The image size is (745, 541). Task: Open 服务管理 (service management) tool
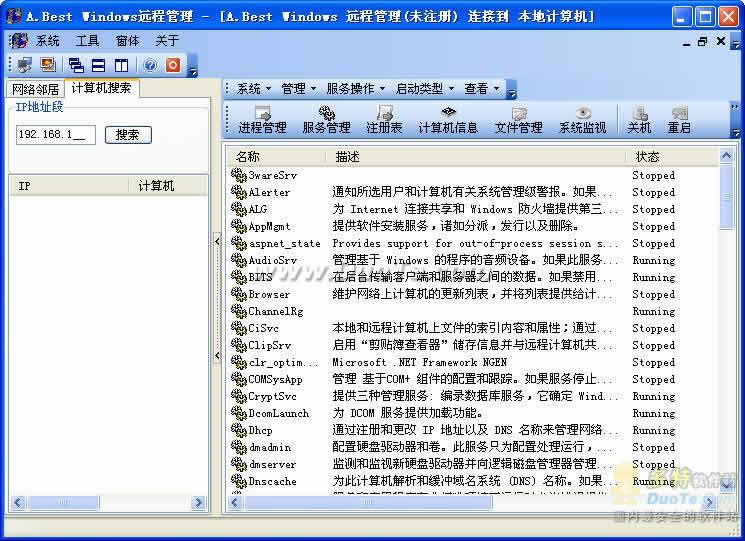point(326,120)
